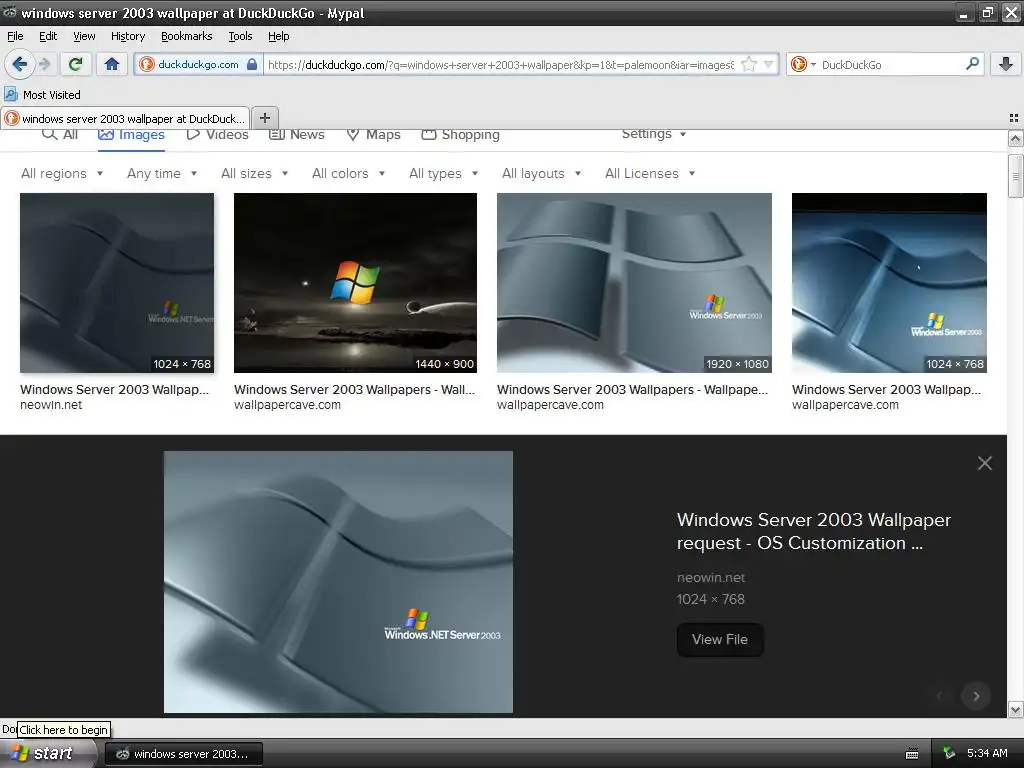Viewport: 1024px width, 768px height.
Task: Open the downloads arrow button
Action: point(1006,64)
